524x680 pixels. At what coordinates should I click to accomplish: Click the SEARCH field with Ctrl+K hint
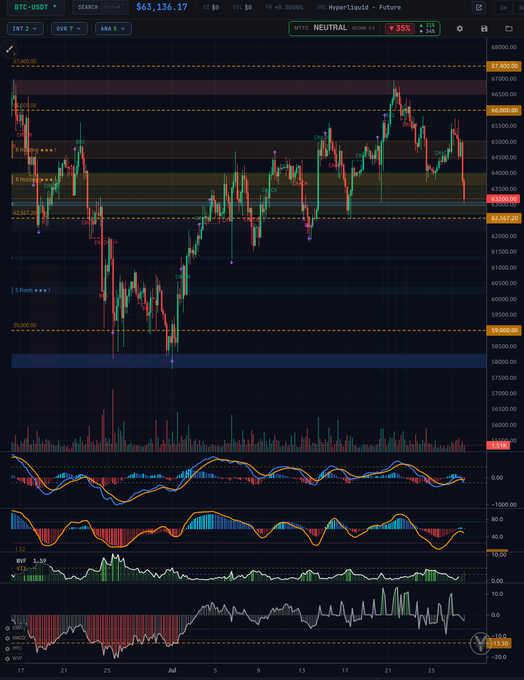coord(100,7)
